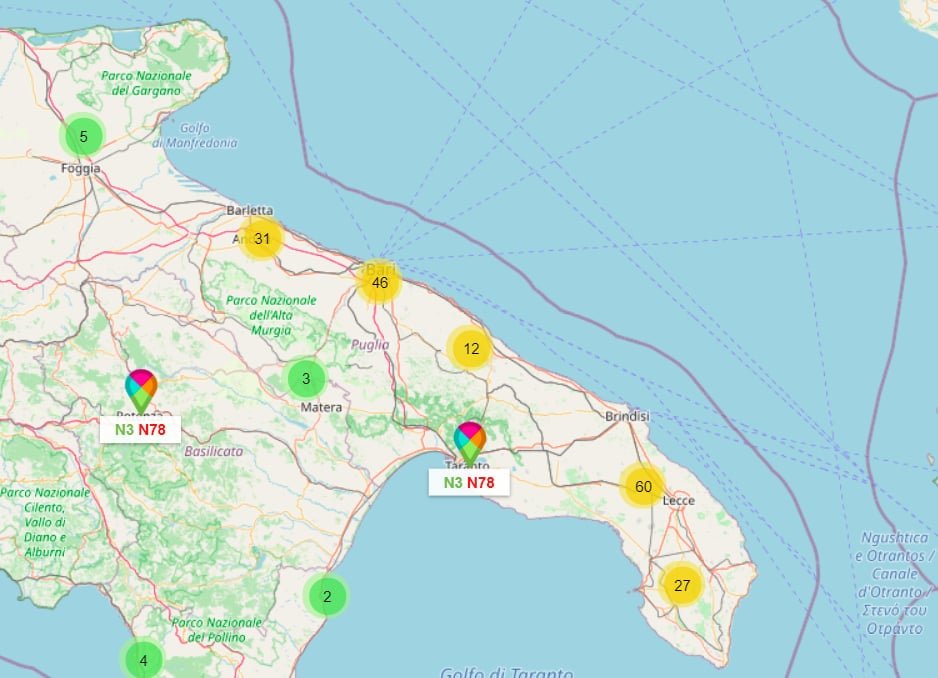Screen dimensions: 938x678
Task: Click Golfo di Manfredonia label
Action: [x=194, y=135]
